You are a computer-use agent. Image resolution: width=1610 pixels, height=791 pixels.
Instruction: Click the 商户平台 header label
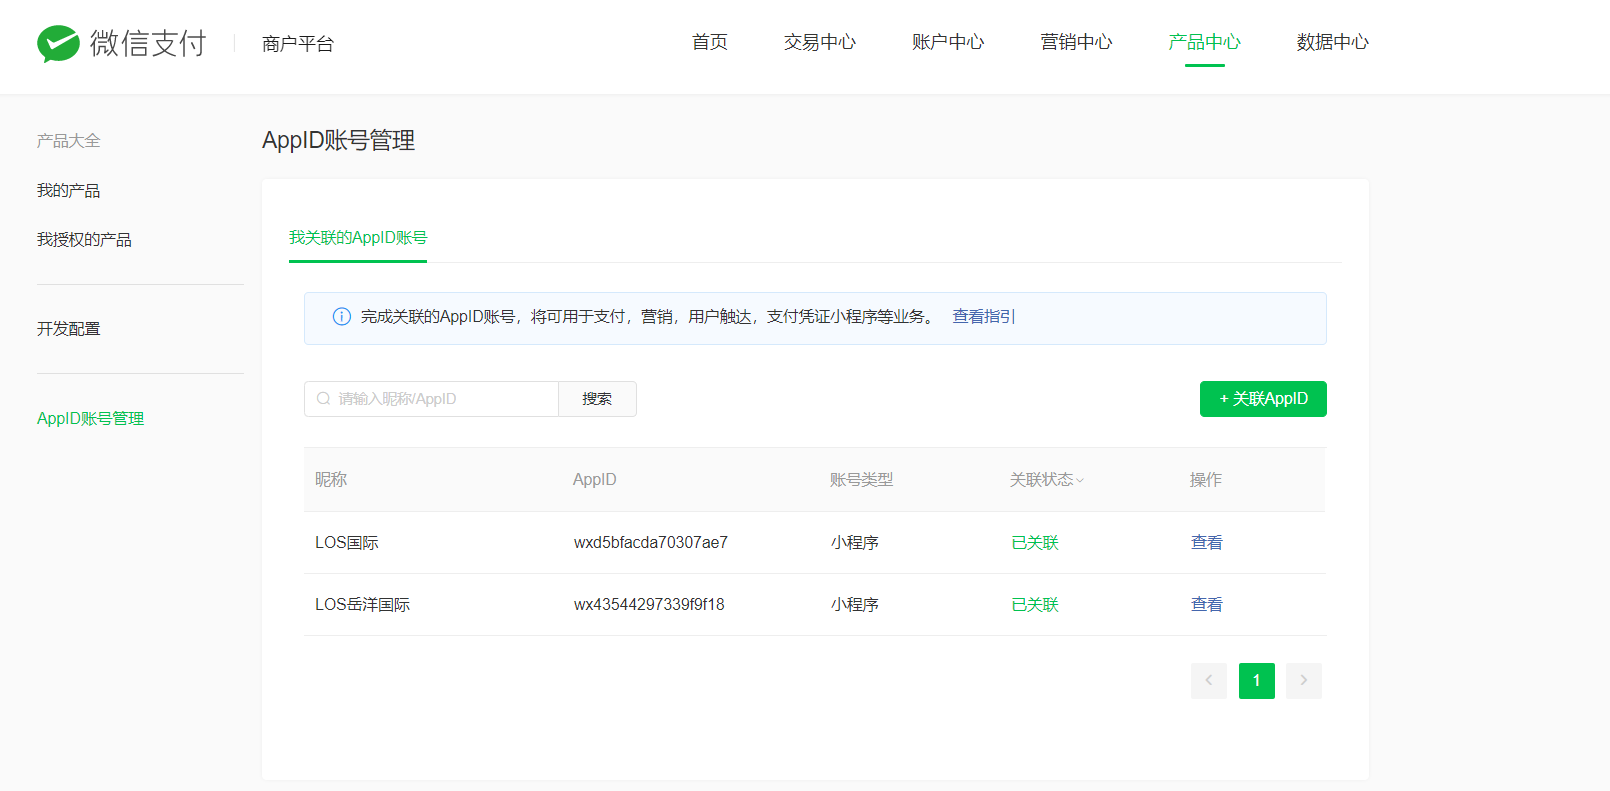click(298, 44)
